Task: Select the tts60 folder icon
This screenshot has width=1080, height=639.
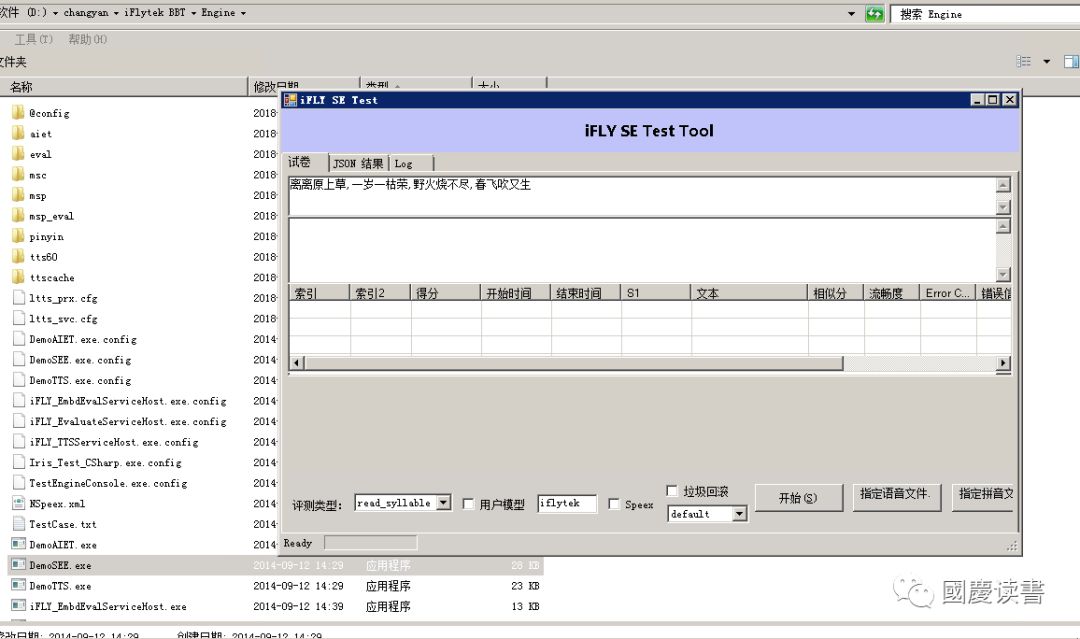Action: (19, 256)
